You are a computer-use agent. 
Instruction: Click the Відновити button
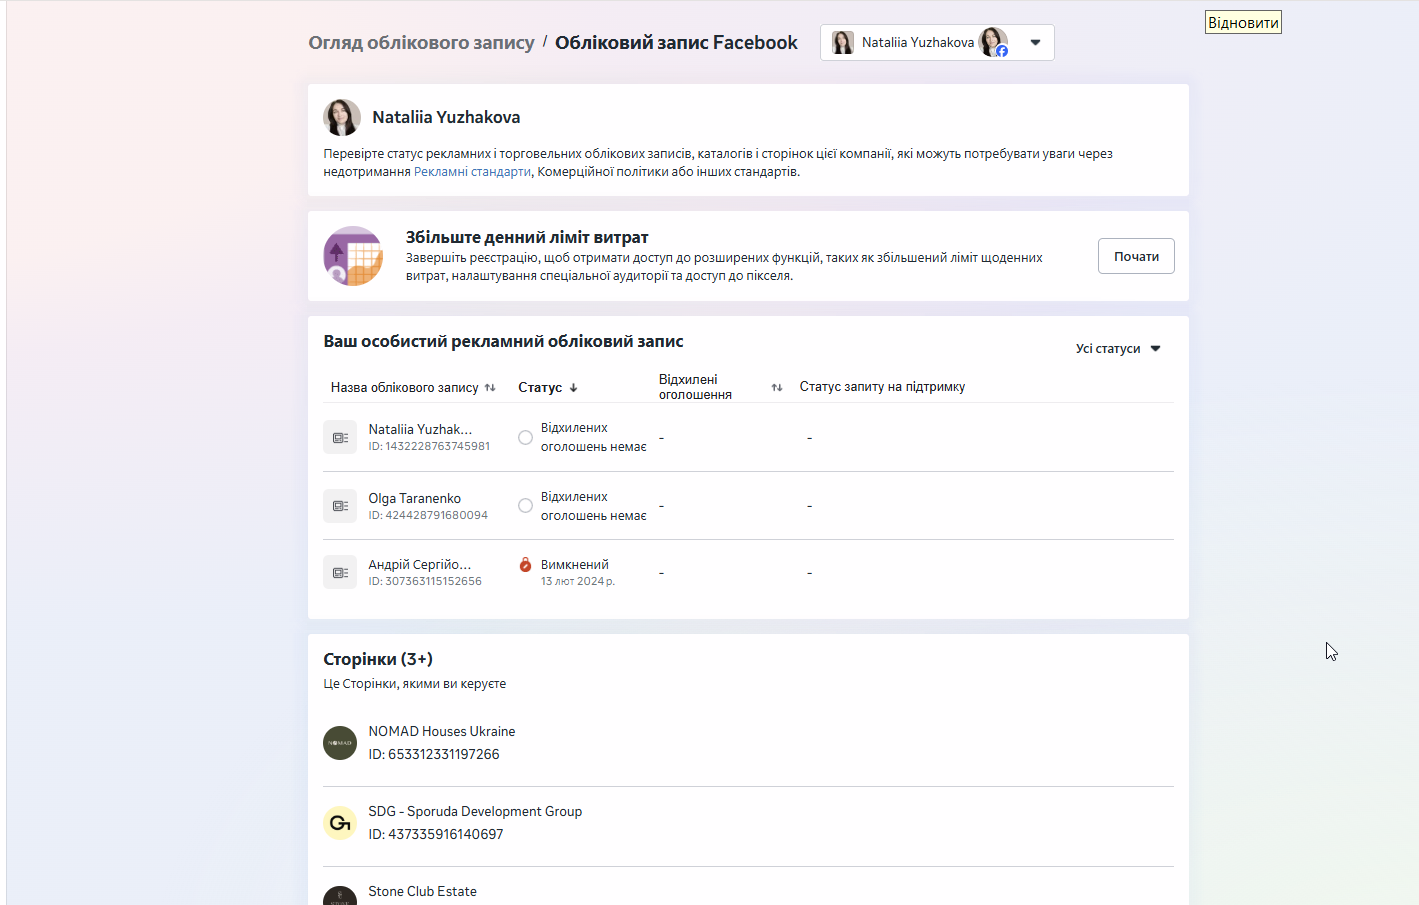click(x=1243, y=23)
